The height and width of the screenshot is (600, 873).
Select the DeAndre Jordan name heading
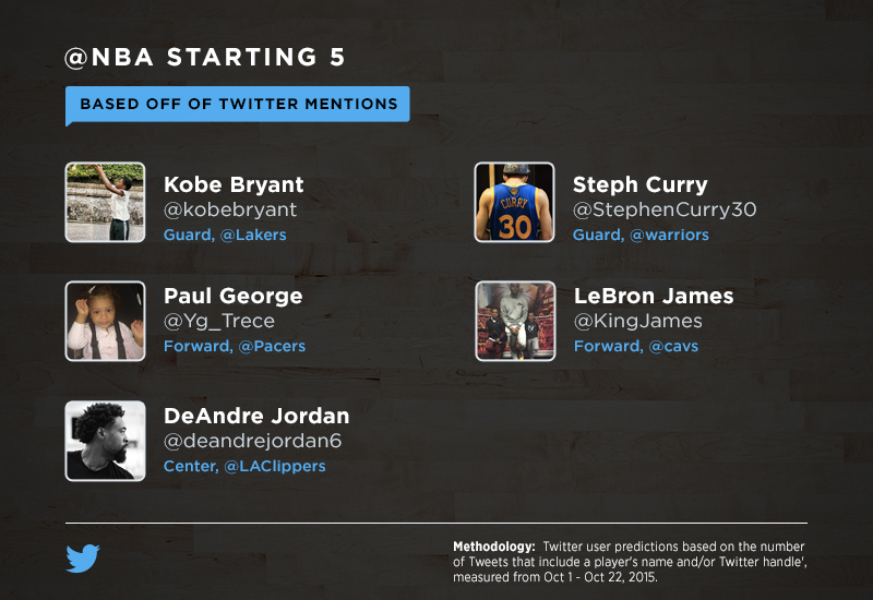coord(257,416)
